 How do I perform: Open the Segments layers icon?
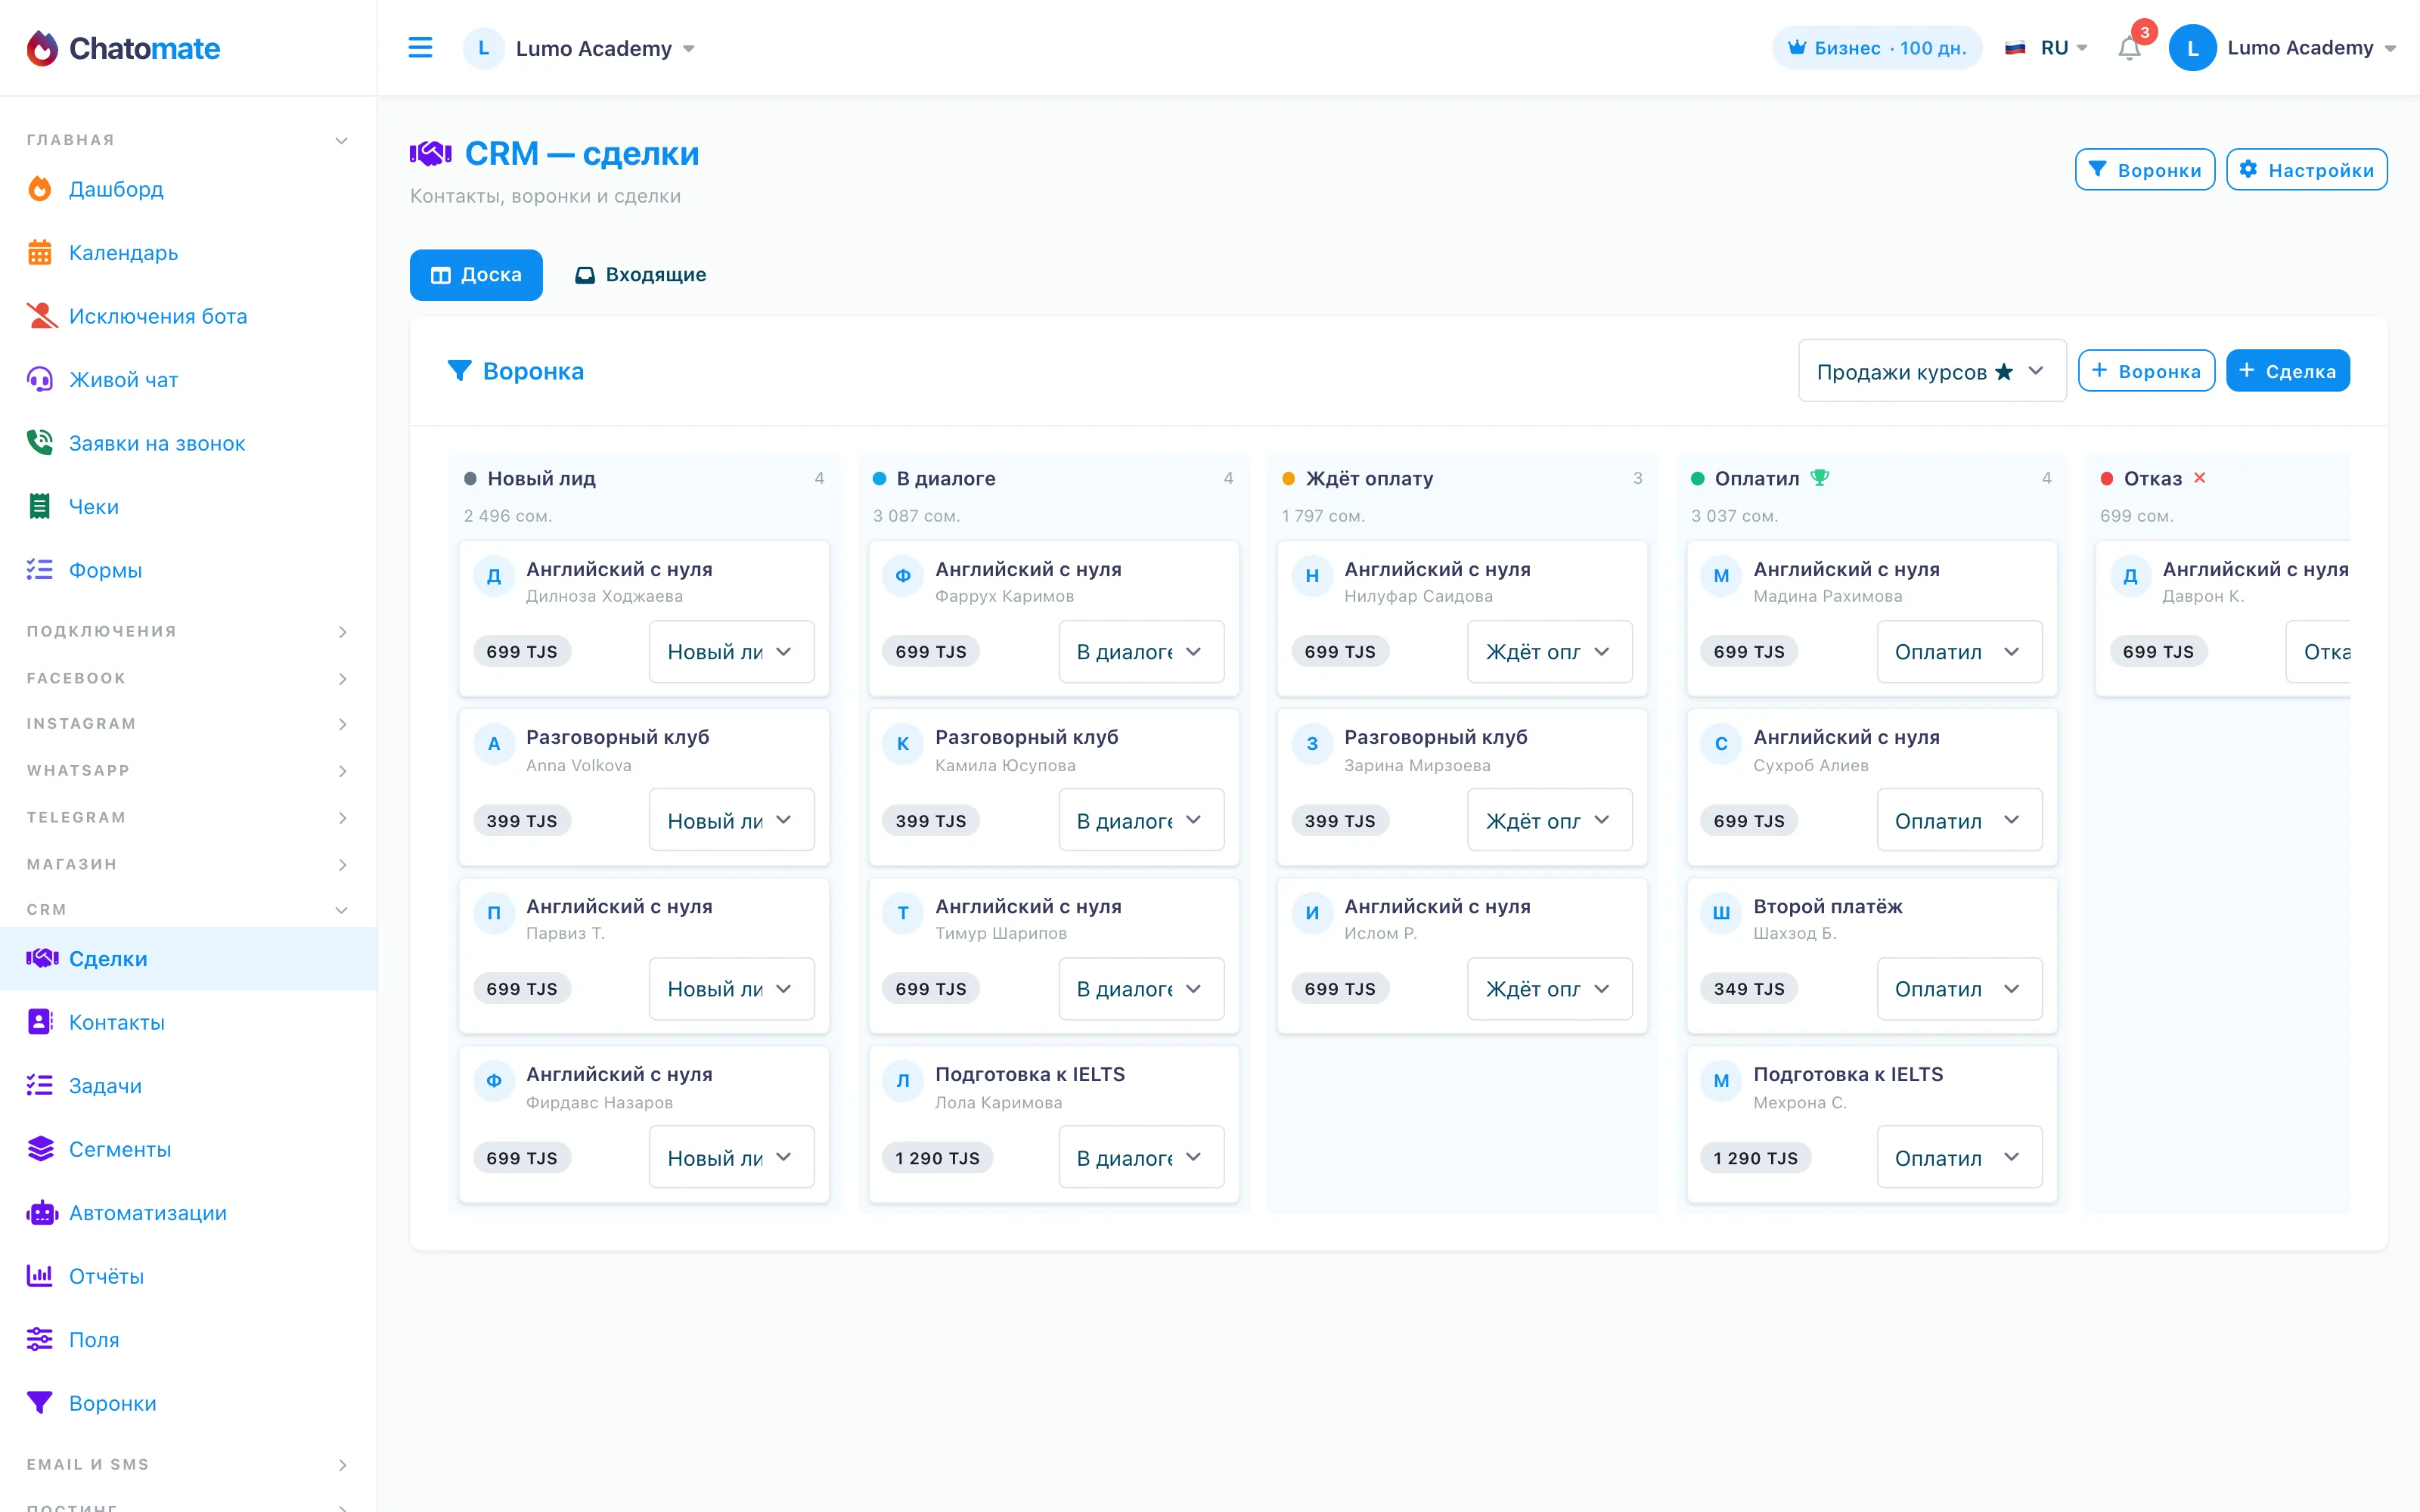(x=40, y=1149)
